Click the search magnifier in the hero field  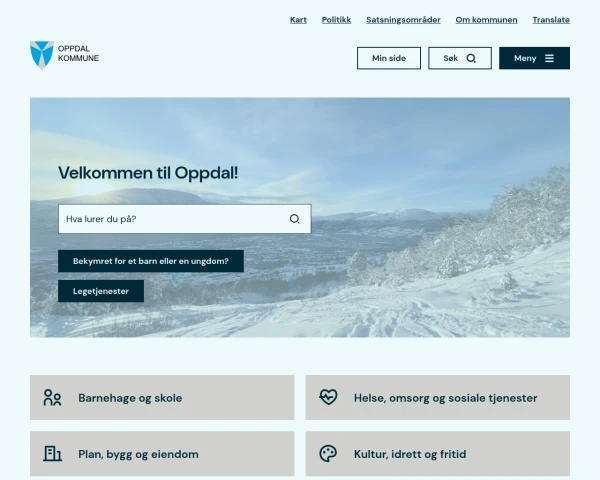point(294,219)
